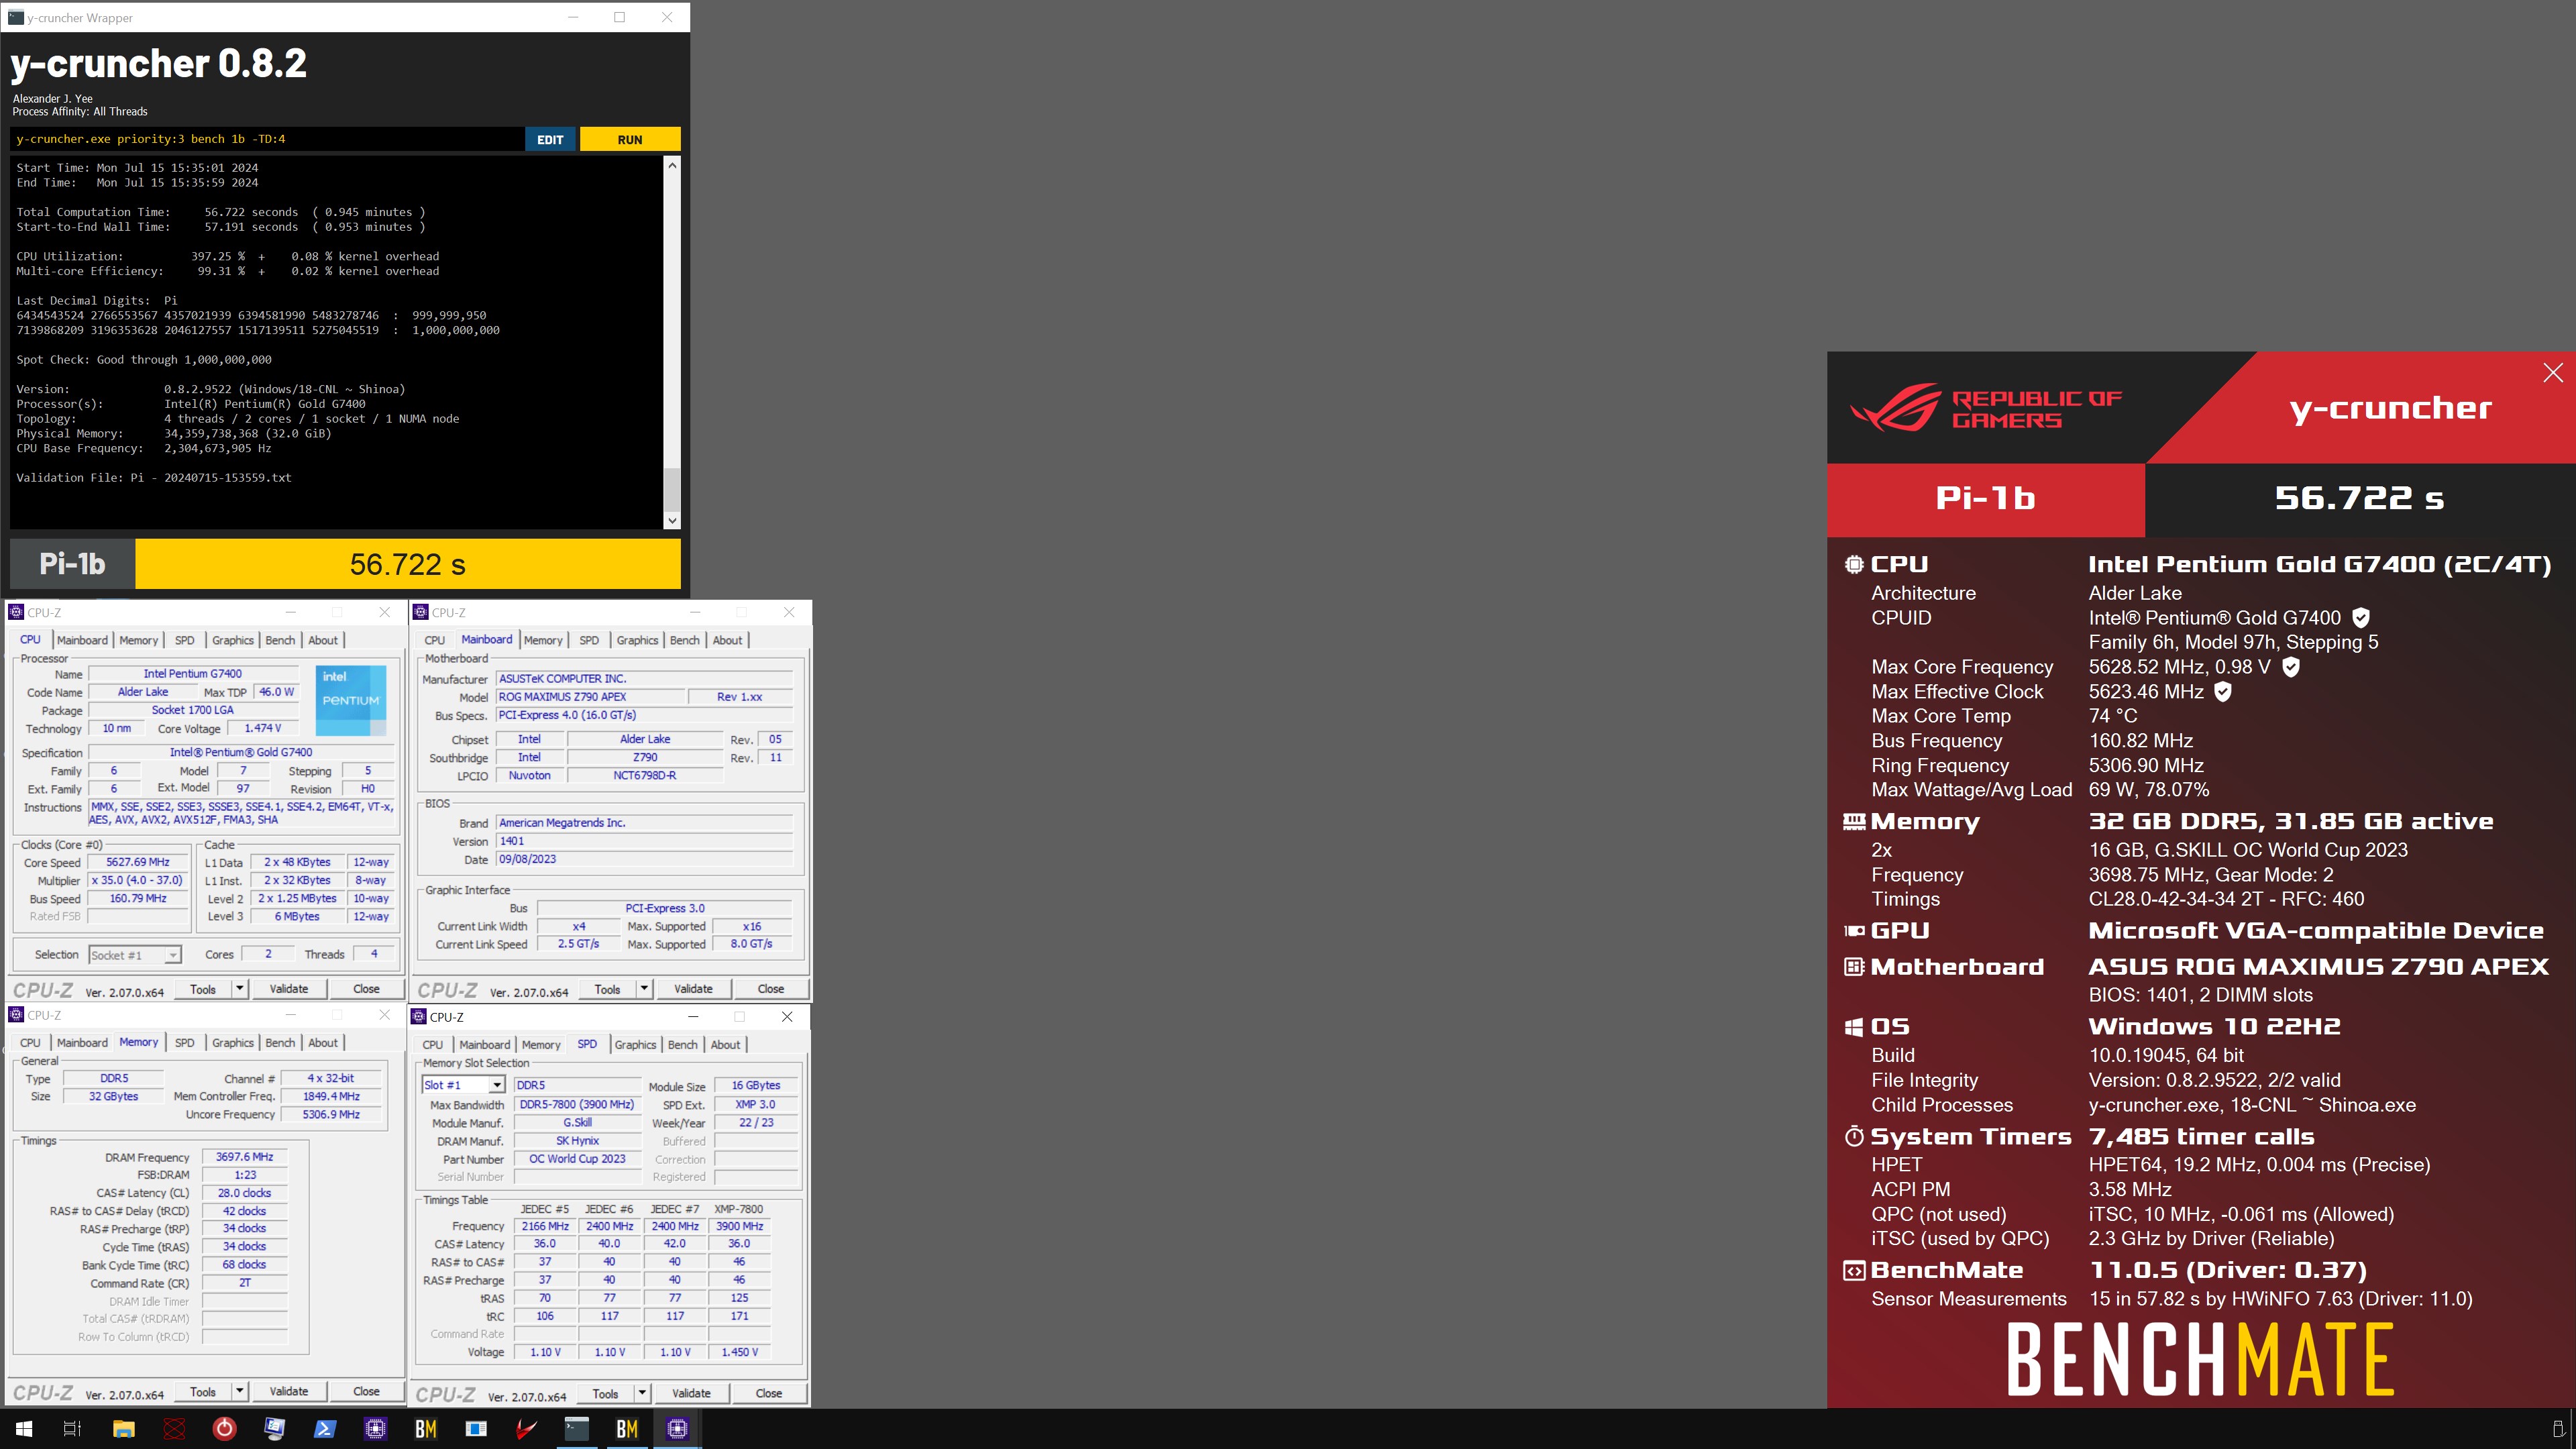Close the BenchMate y-cruncher overlay with X
Screen dimensions: 2576x1449
2553,373
